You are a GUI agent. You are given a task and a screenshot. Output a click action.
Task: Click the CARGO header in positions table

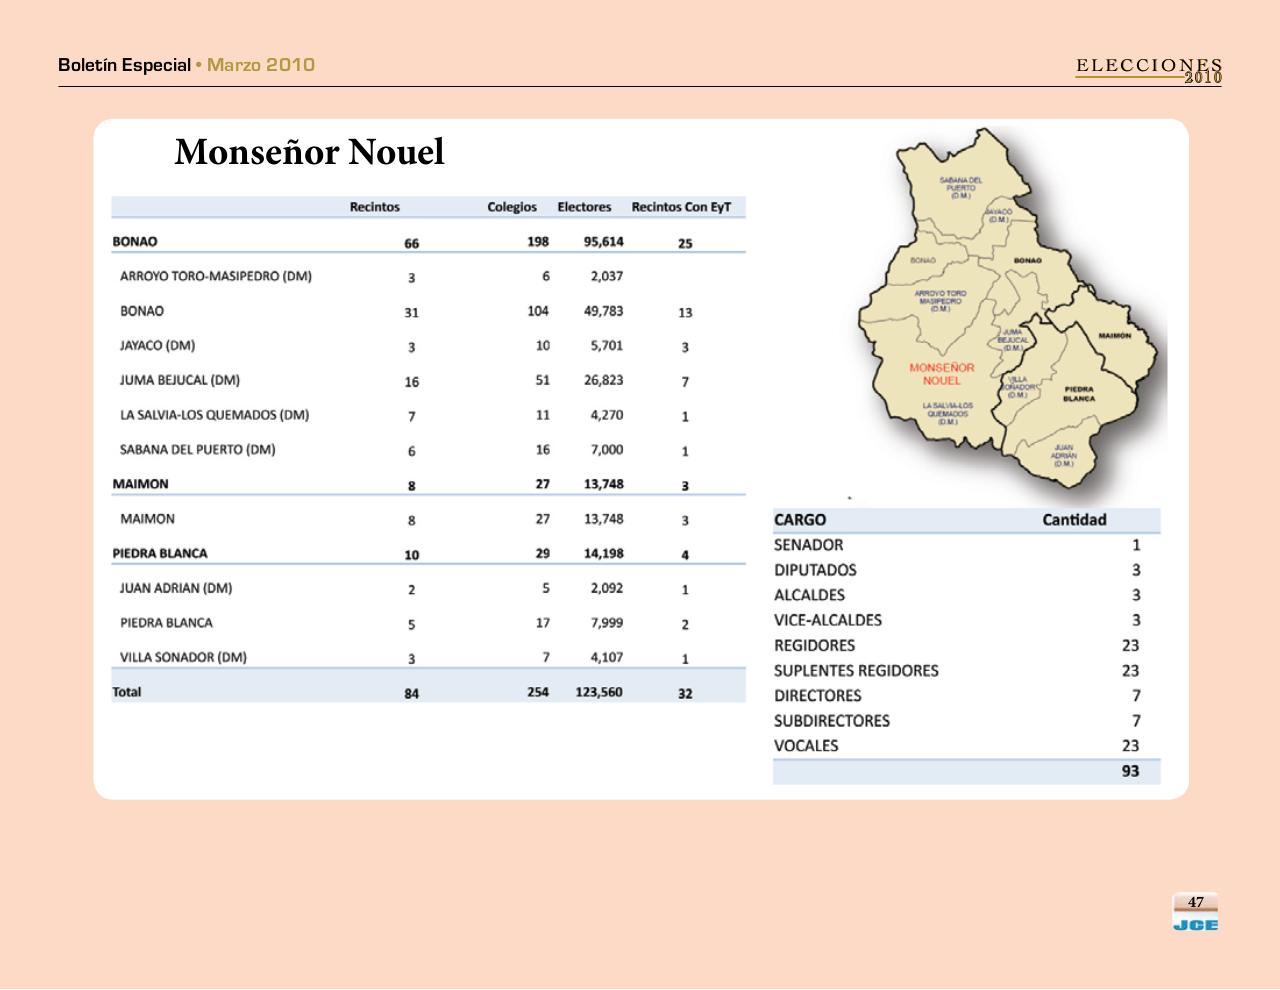pyautogui.click(x=800, y=520)
